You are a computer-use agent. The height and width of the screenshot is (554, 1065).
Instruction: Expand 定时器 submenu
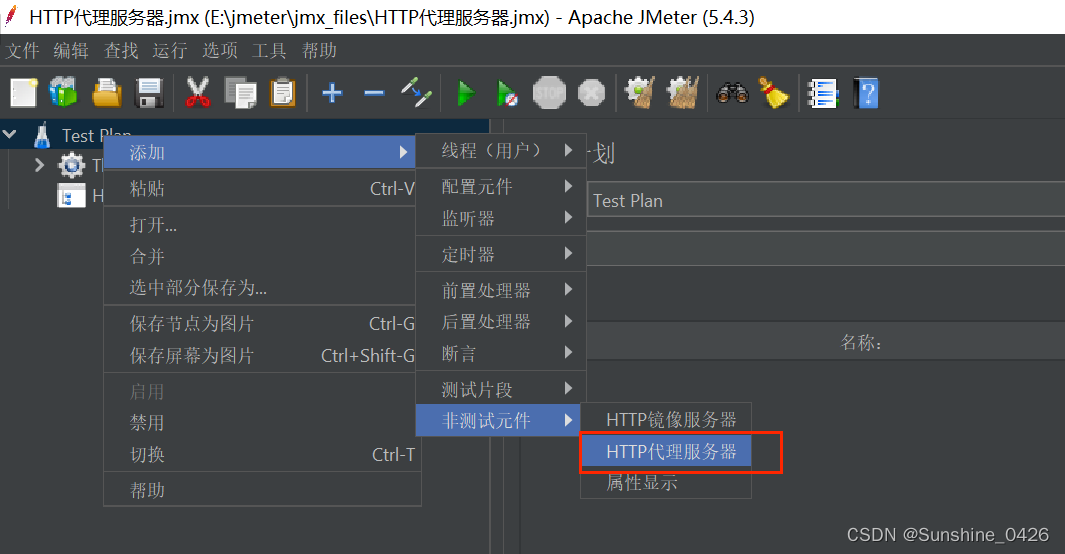[x=501, y=254]
